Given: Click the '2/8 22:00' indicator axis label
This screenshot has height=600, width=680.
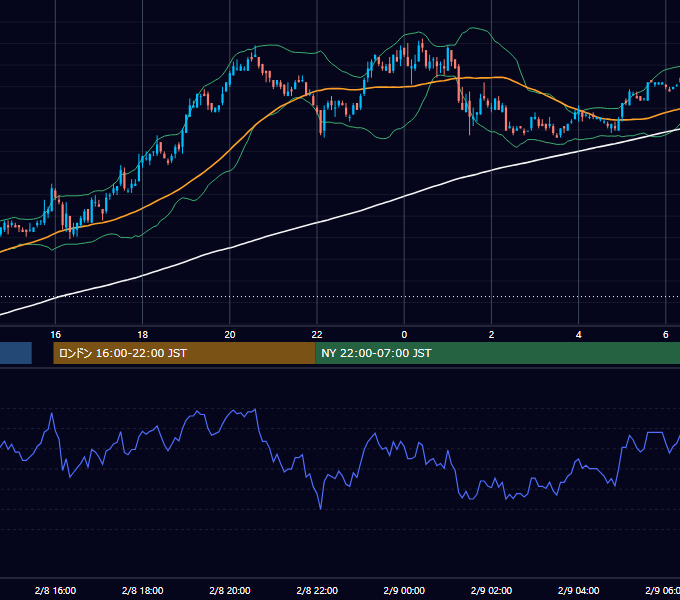Looking at the screenshot, I should click(317, 590).
